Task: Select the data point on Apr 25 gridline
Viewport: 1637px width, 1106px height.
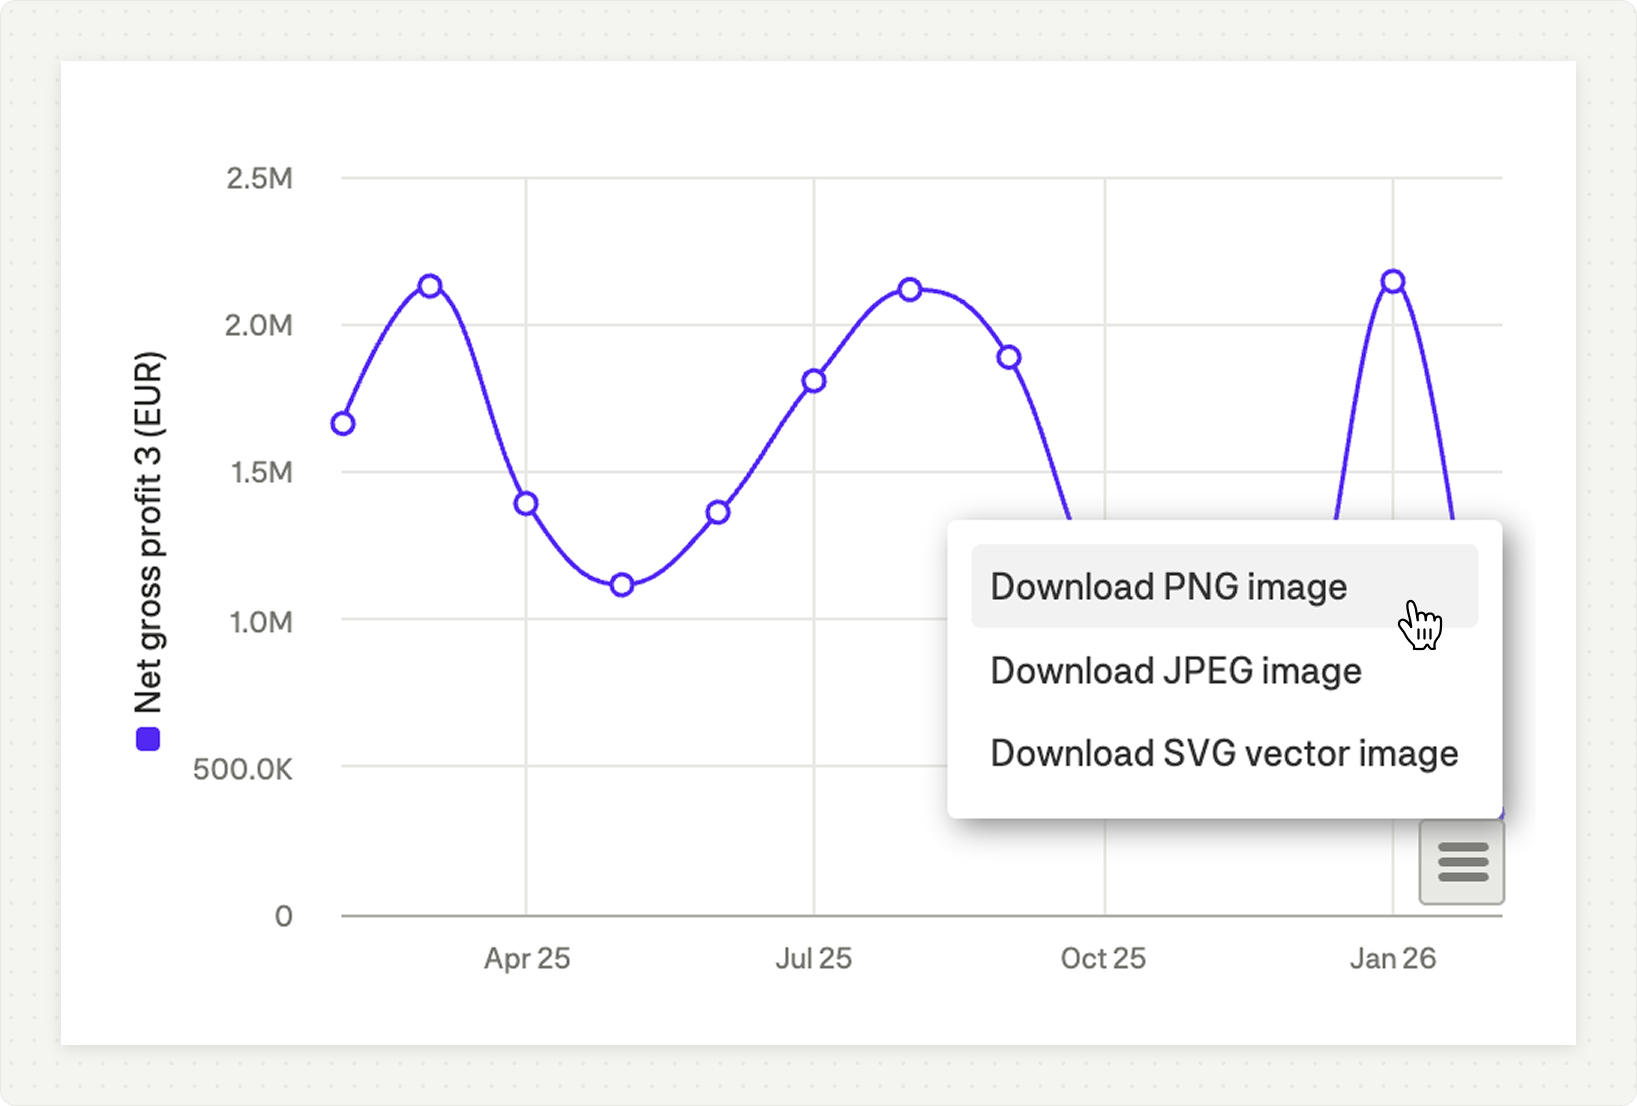Action: pos(526,504)
